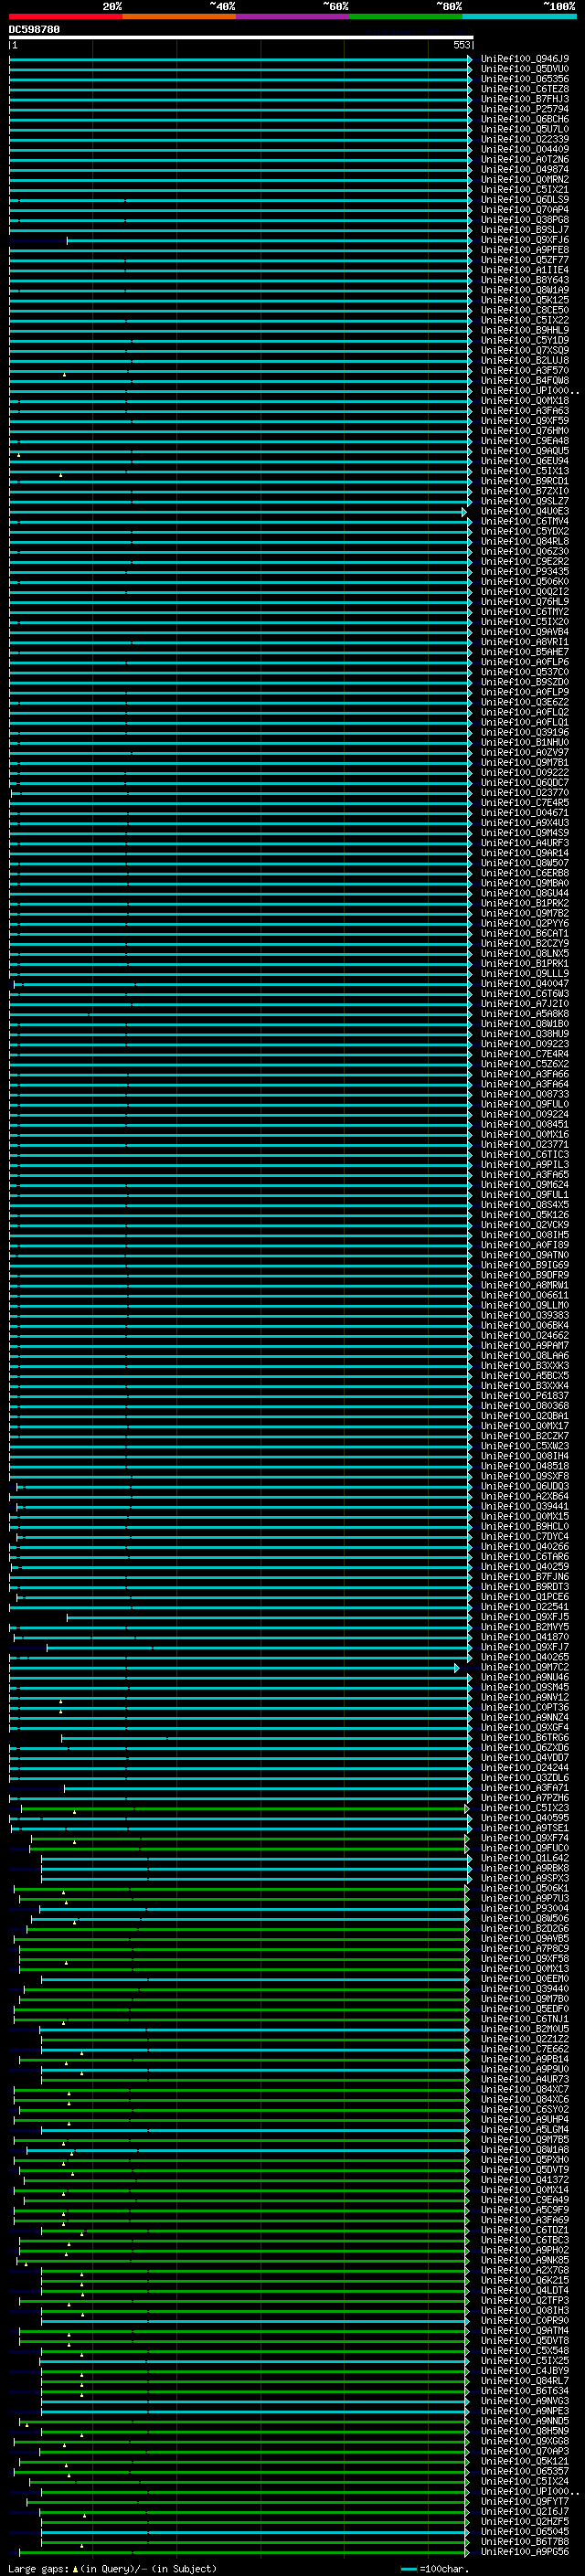Viewport: 585px width, 2576px height.
Task: Pick the UniRef100_C5IX23 hit name
Action: tap(525, 1808)
